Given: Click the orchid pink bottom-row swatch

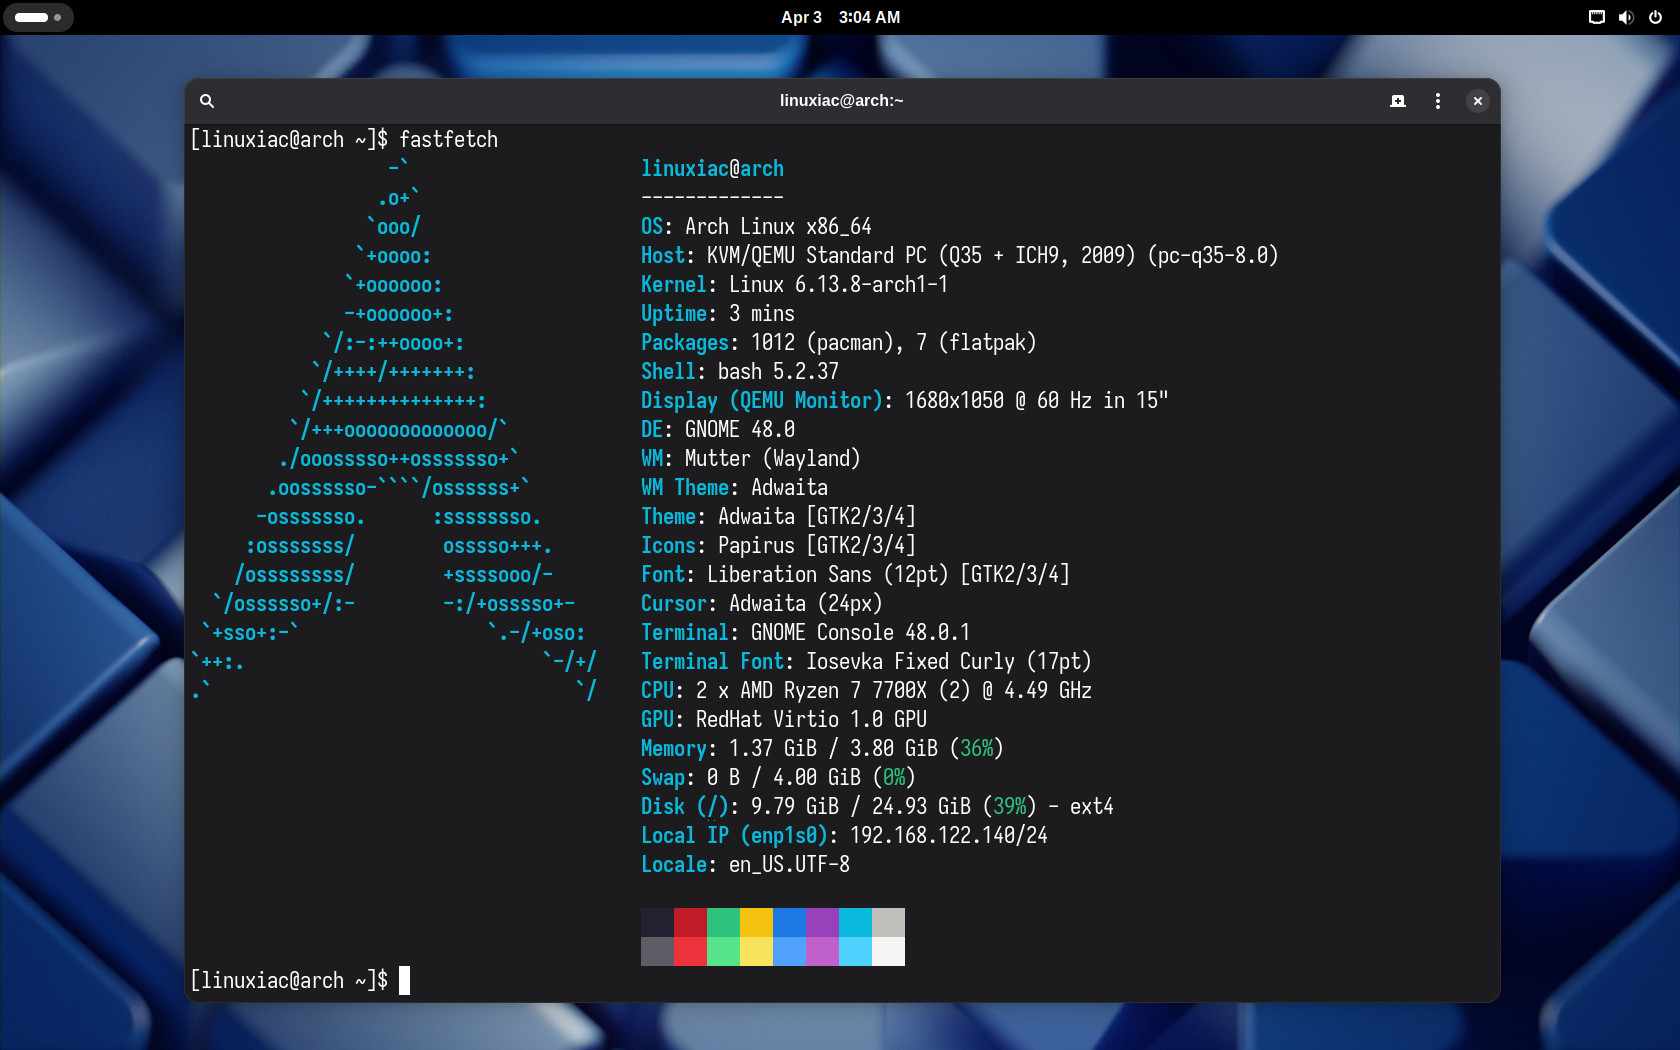Looking at the screenshot, I should click(822, 951).
